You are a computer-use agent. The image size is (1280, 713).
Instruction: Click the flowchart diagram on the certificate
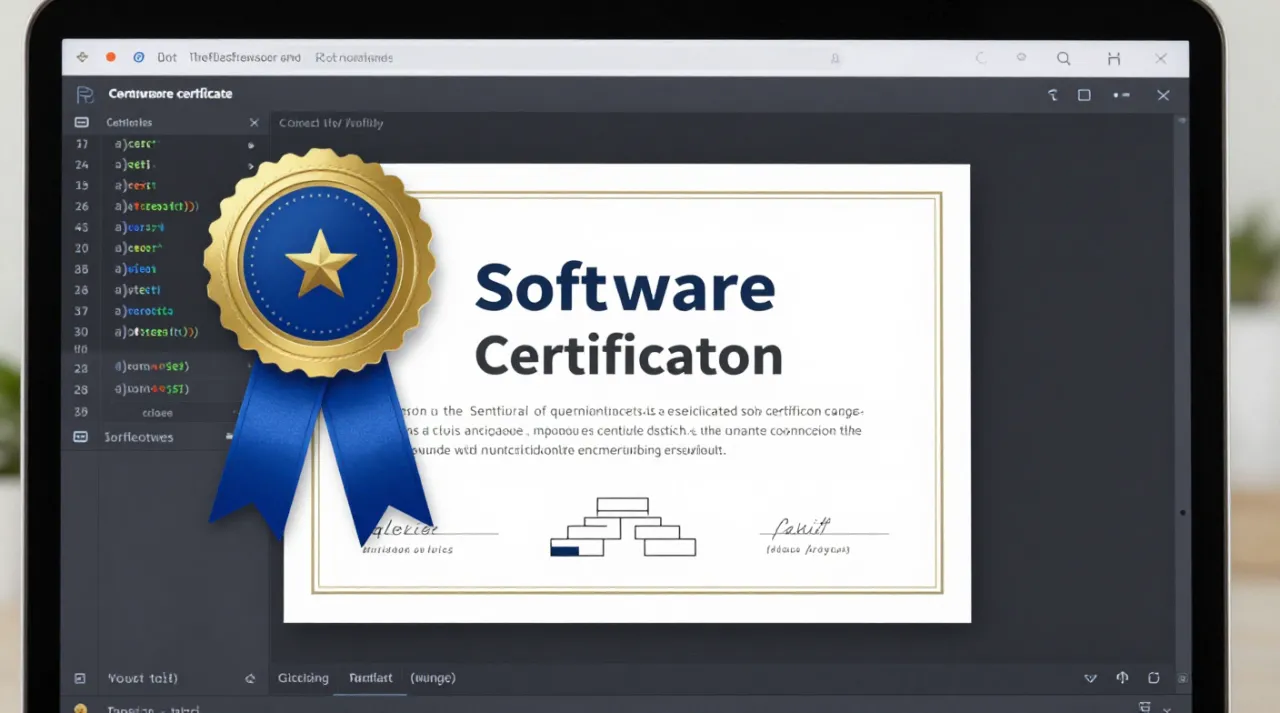pyautogui.click(x=623, y=527)
